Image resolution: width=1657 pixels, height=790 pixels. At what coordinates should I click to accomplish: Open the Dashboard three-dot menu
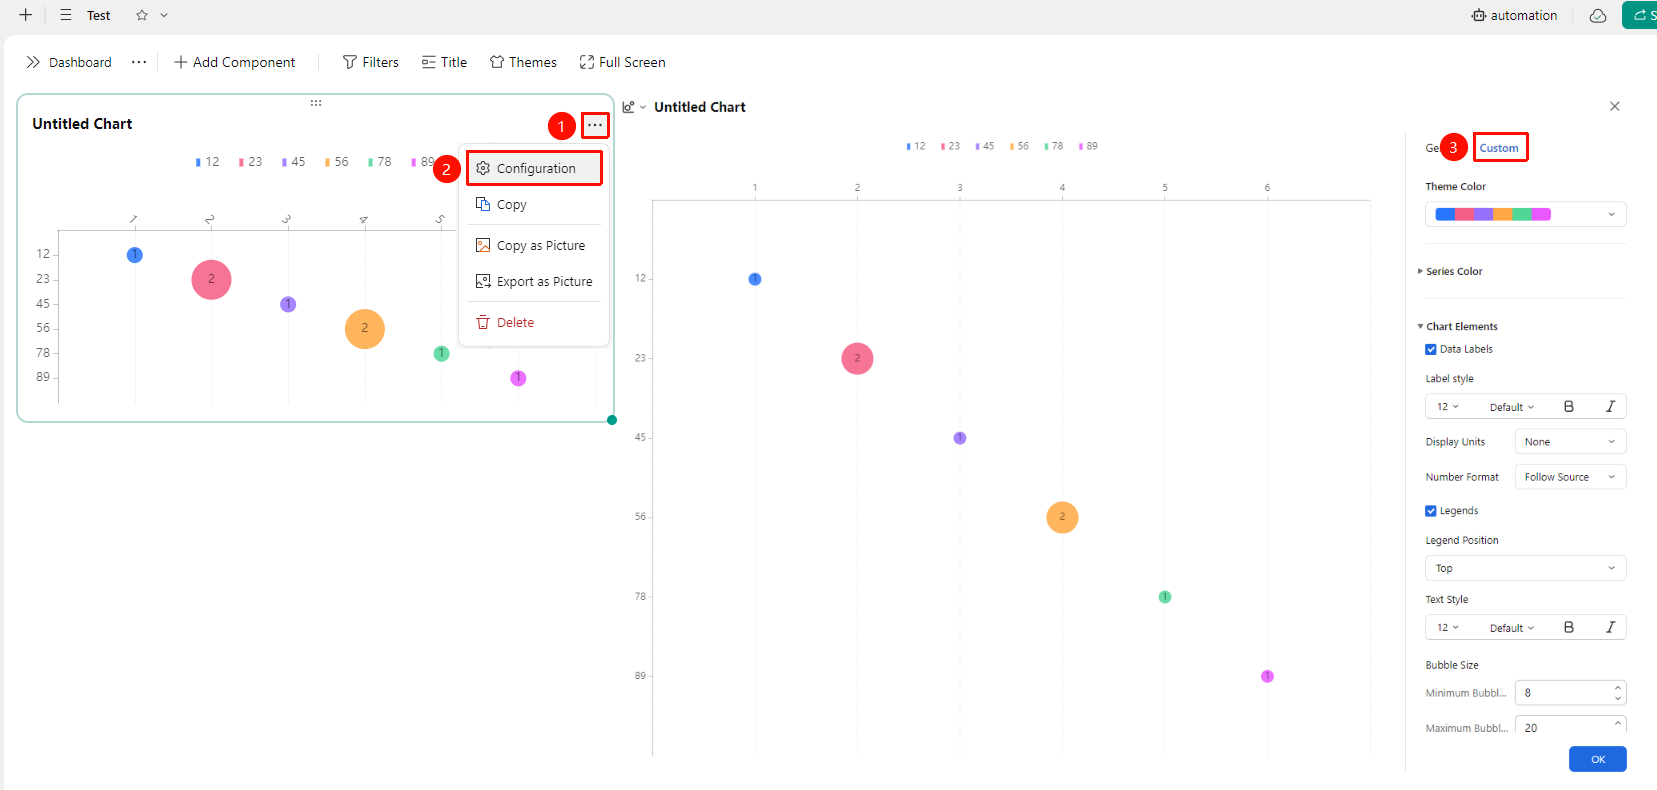click(139, 62)
